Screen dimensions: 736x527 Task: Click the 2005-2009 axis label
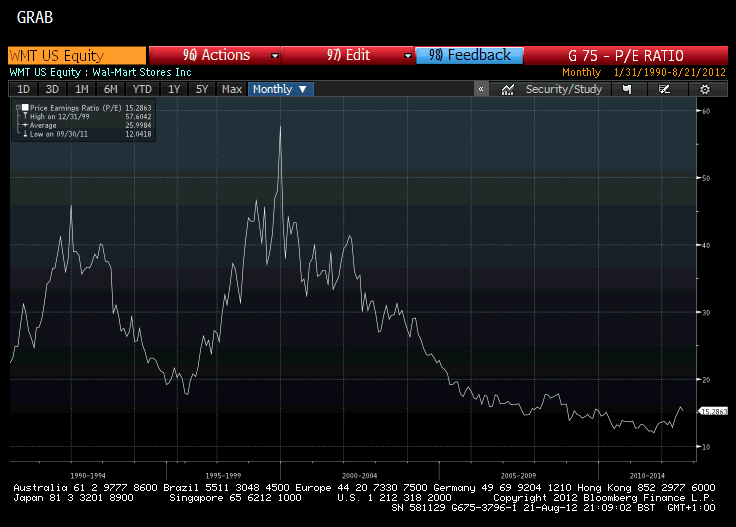518,475
